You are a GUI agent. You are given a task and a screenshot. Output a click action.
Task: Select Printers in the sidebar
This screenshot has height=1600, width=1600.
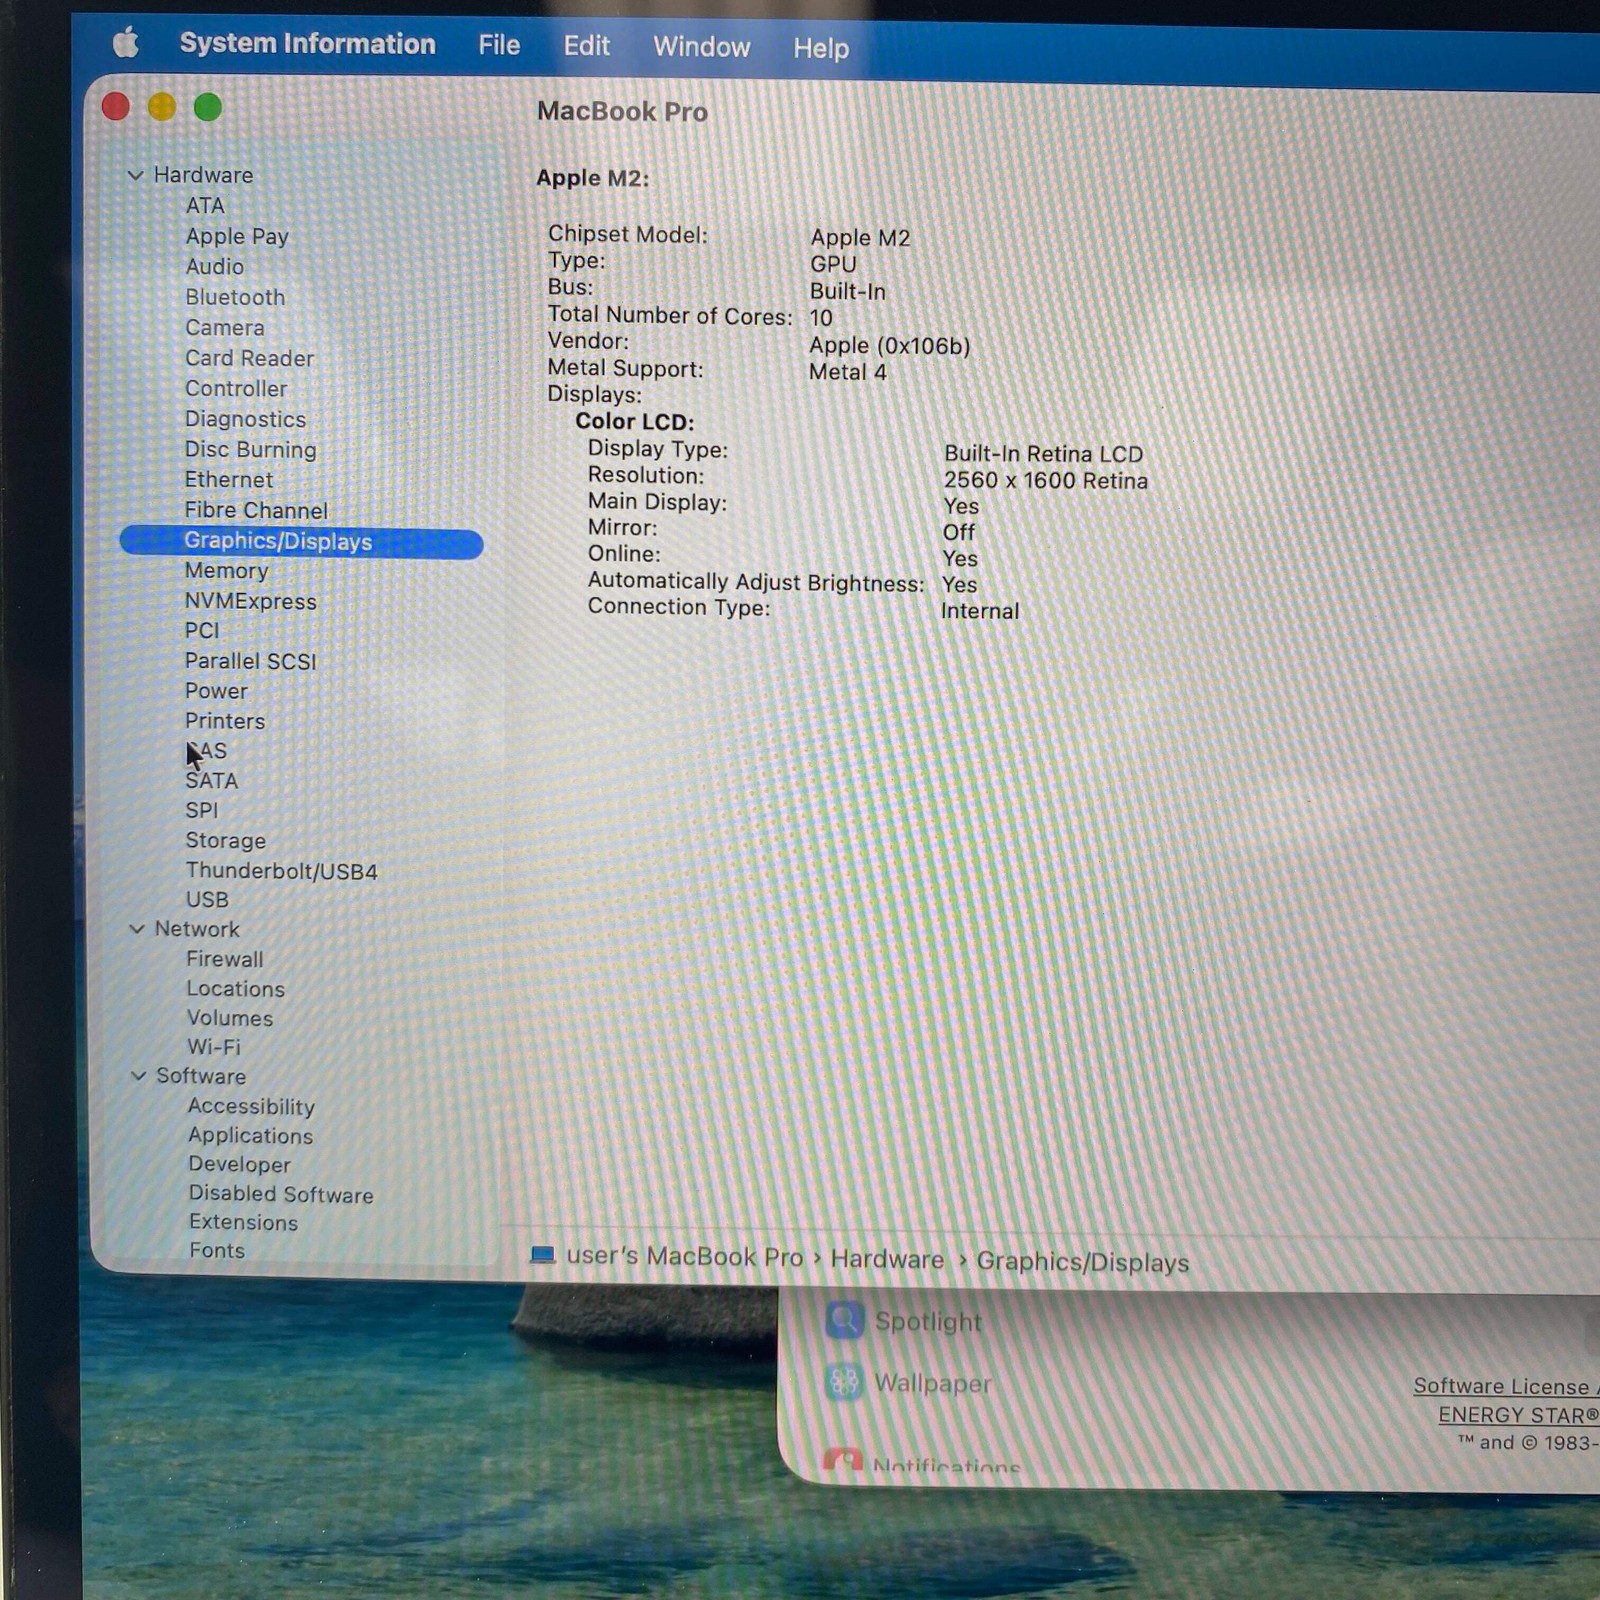pyautogui.click(x=225, y=721)
